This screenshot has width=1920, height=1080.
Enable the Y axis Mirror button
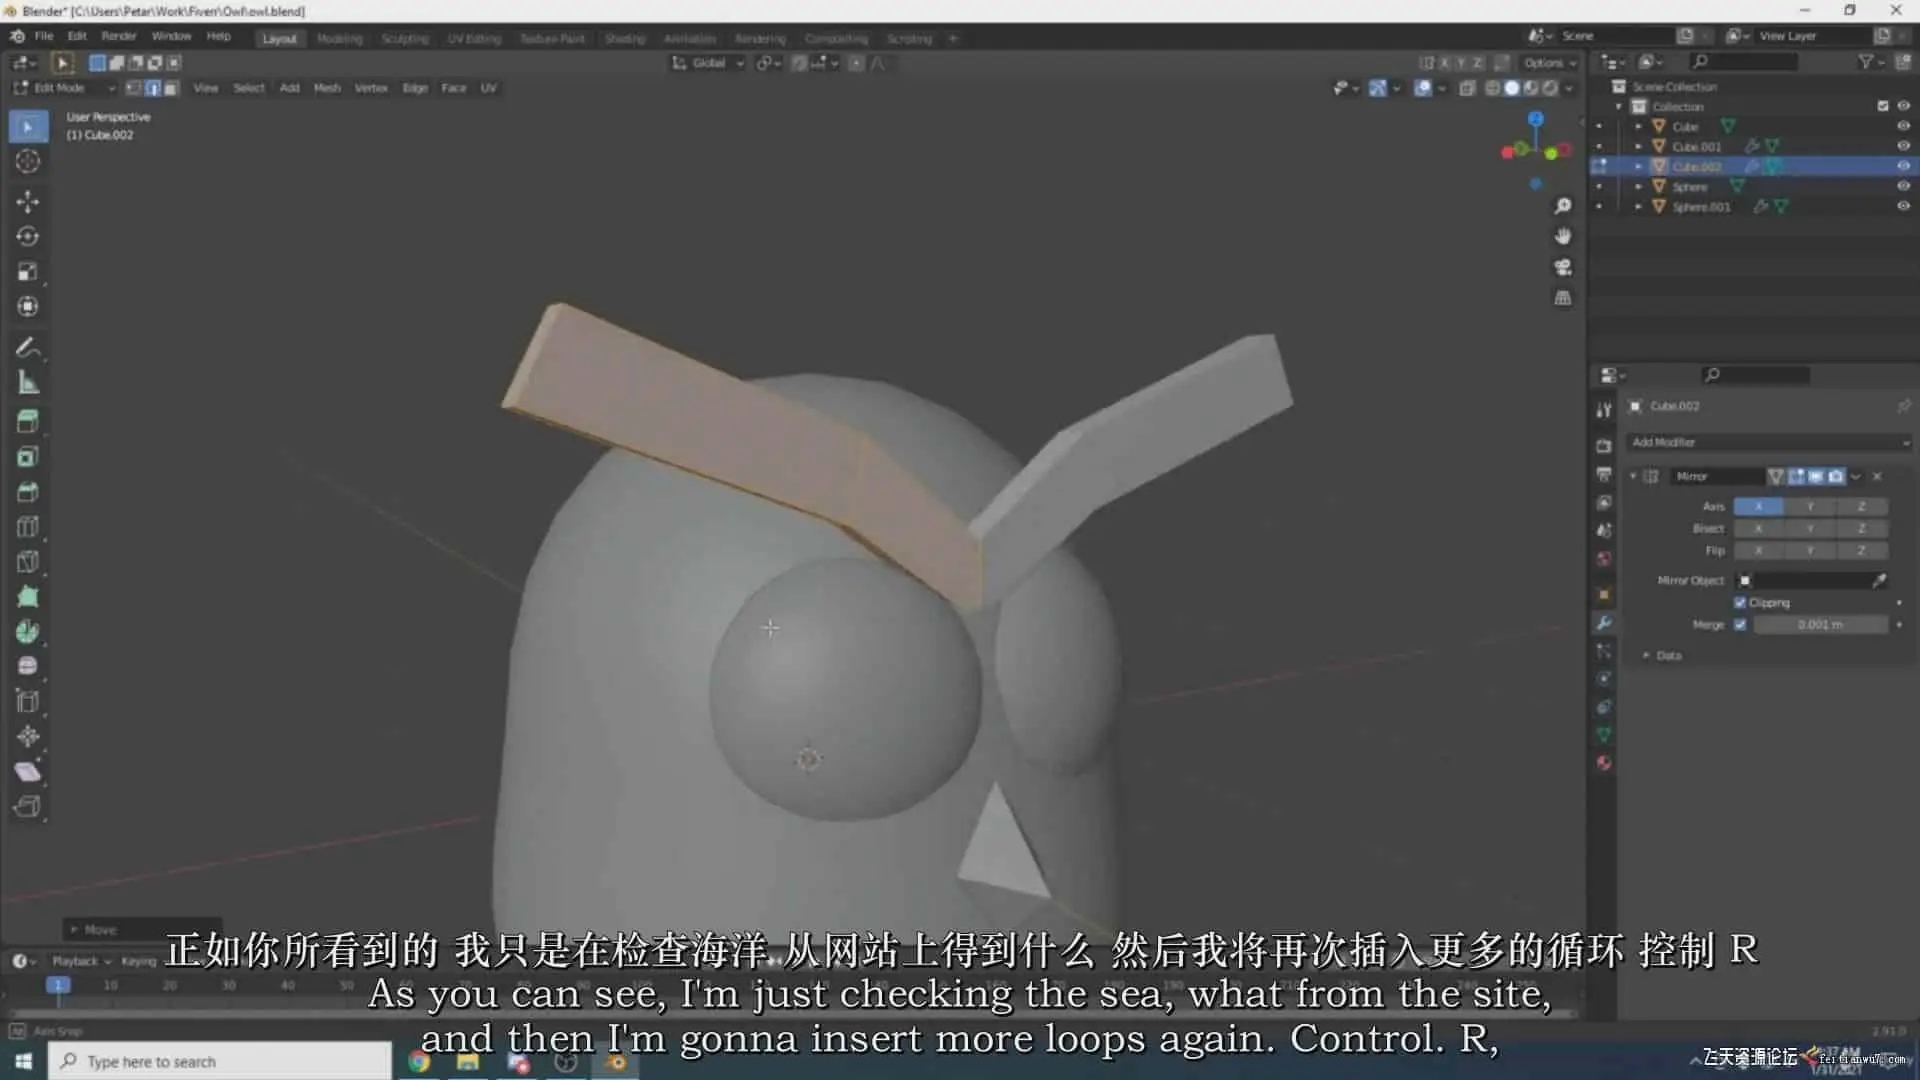pos(1810,507)
